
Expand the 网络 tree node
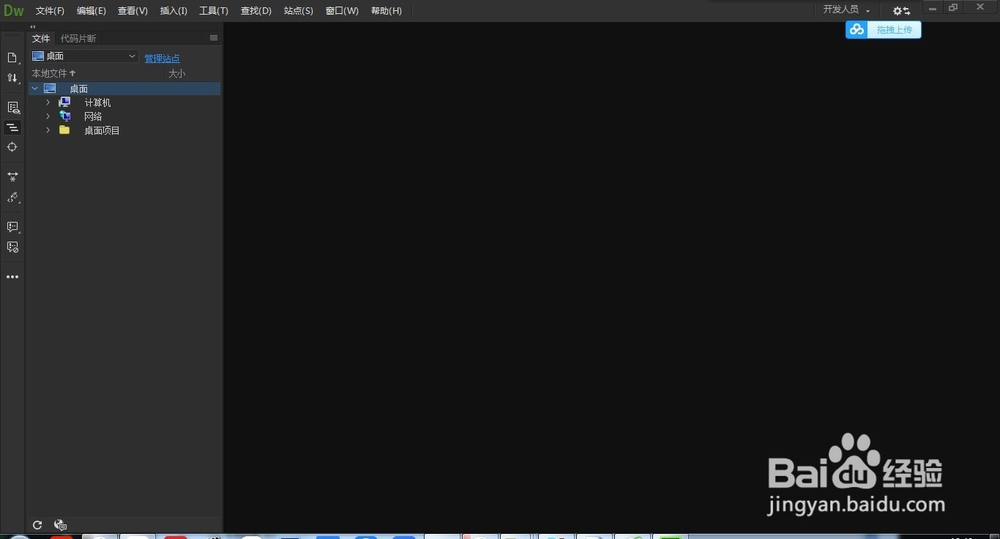point(48,116)
